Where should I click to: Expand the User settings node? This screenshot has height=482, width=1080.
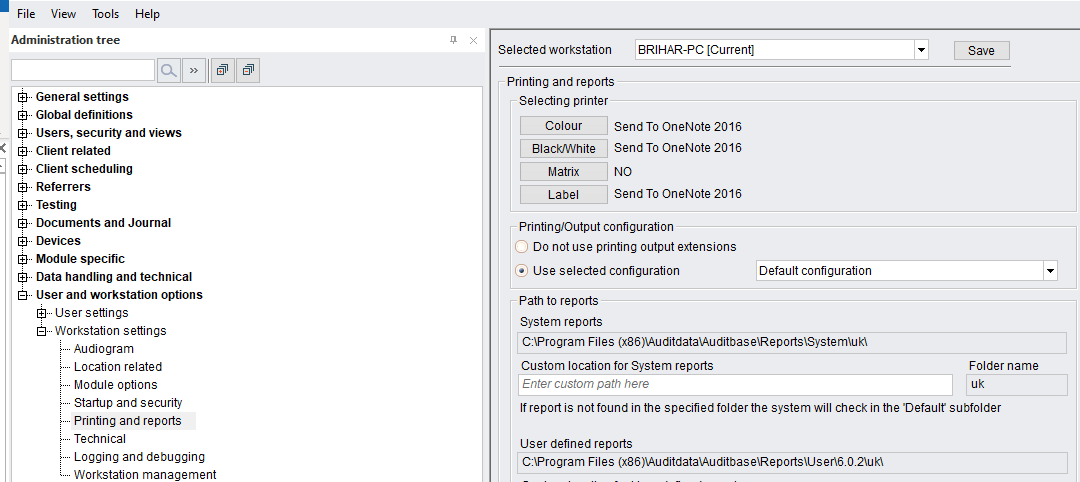pos(42,313)
